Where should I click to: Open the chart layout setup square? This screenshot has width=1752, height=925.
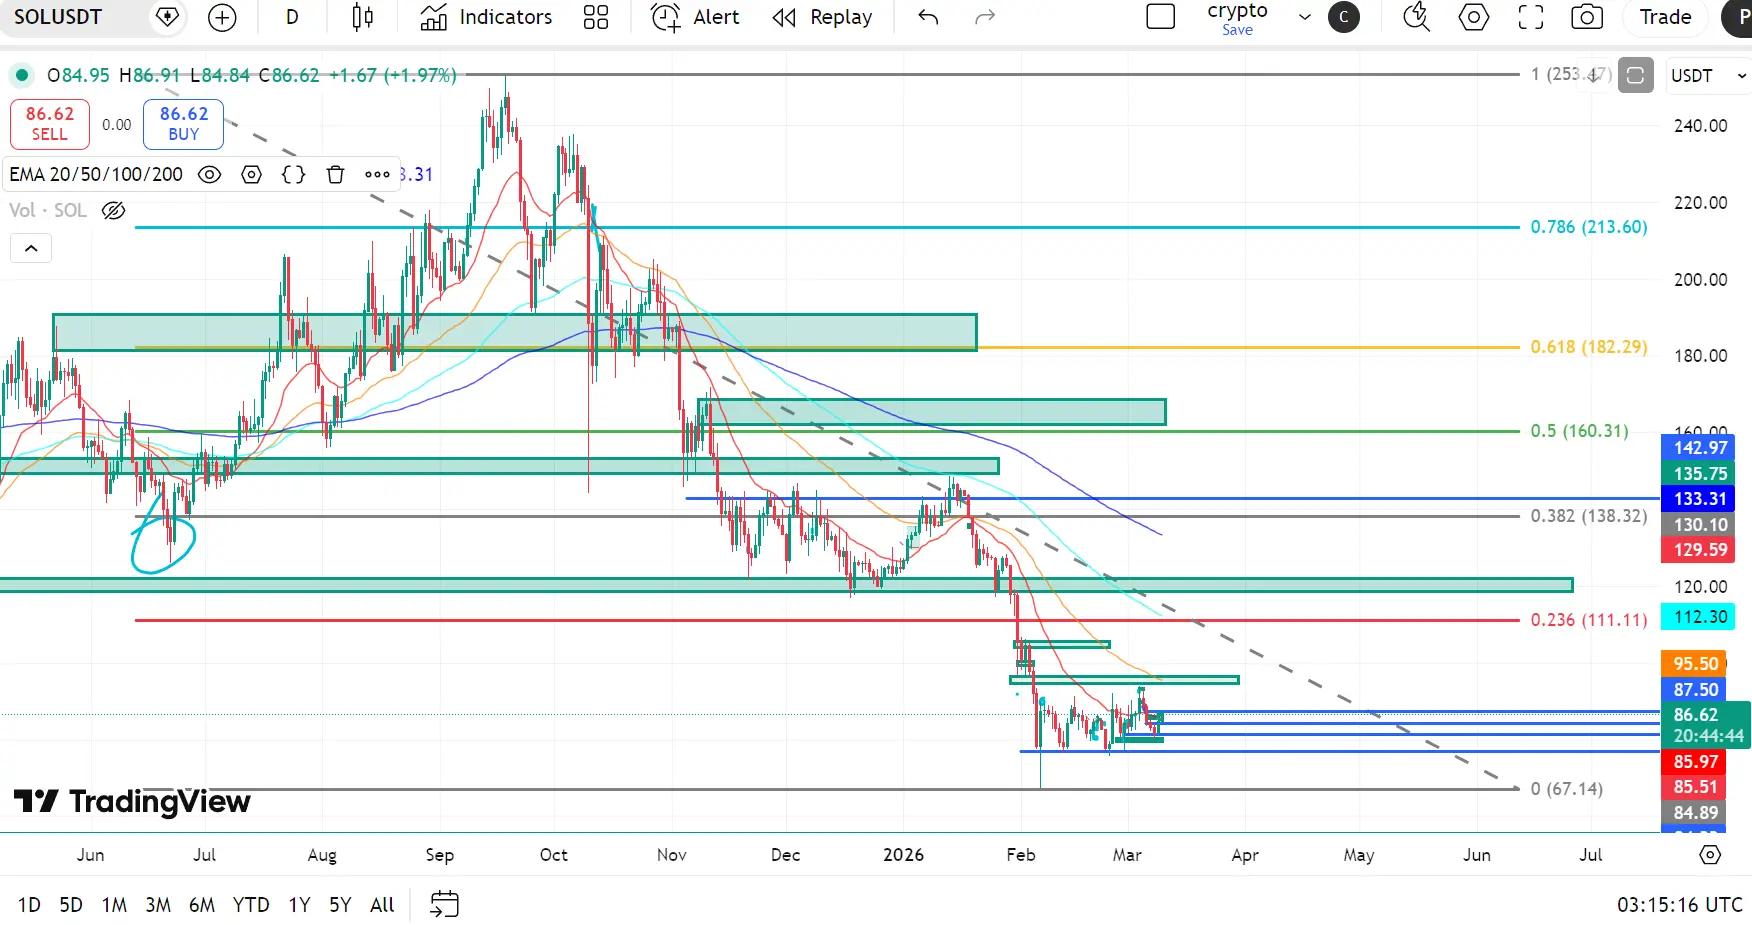tap(1160, 17)
